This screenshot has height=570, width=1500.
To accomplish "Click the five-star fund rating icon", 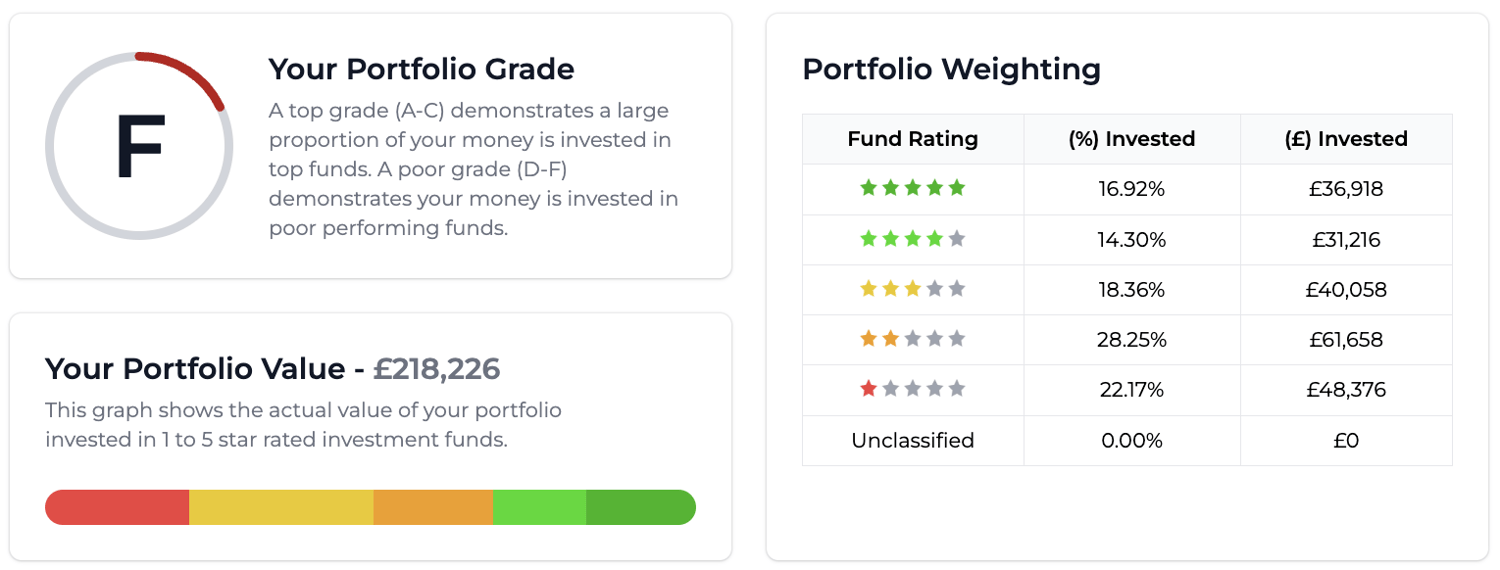I will click(x=912, y=188).
